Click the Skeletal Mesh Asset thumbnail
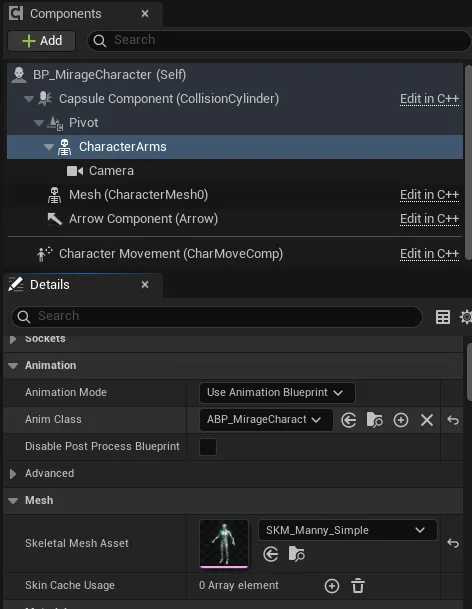 click(x=224, y=544)
